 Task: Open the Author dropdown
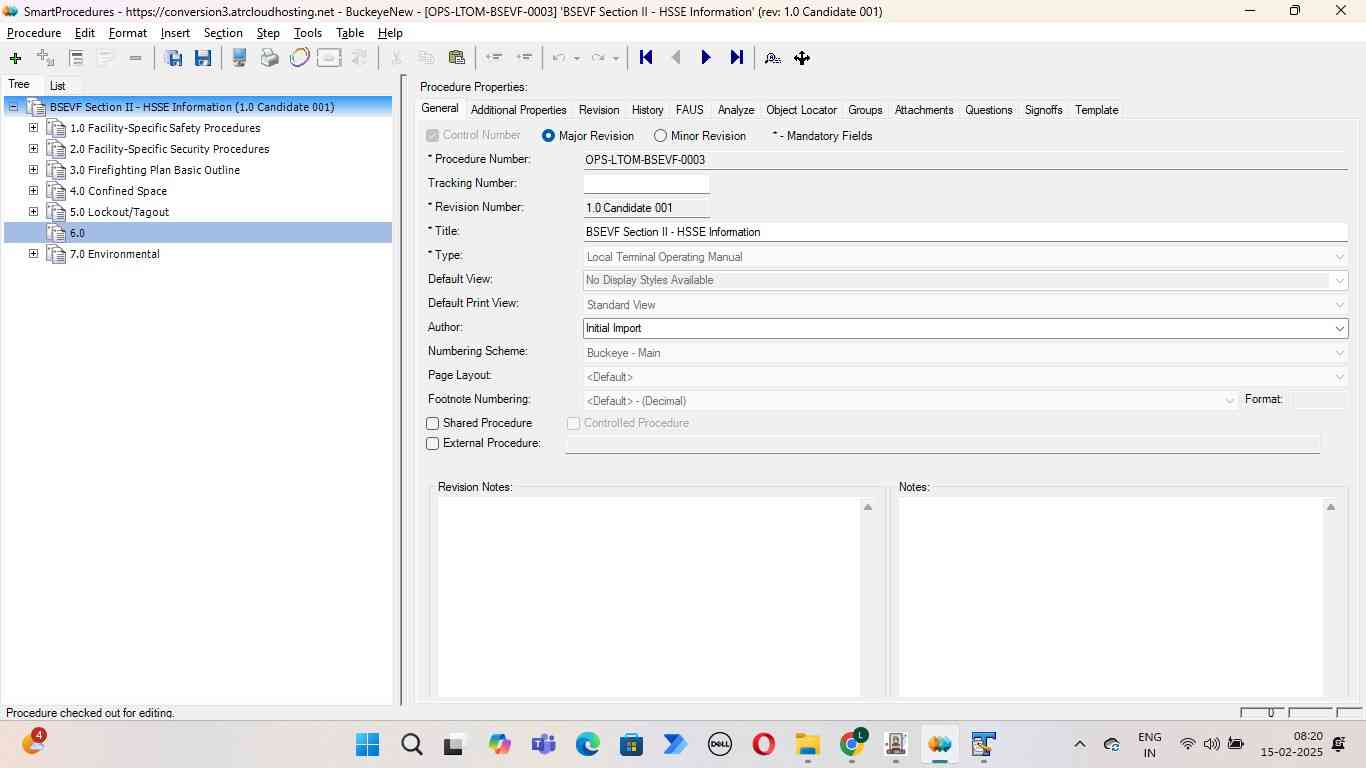(1339, 328)
